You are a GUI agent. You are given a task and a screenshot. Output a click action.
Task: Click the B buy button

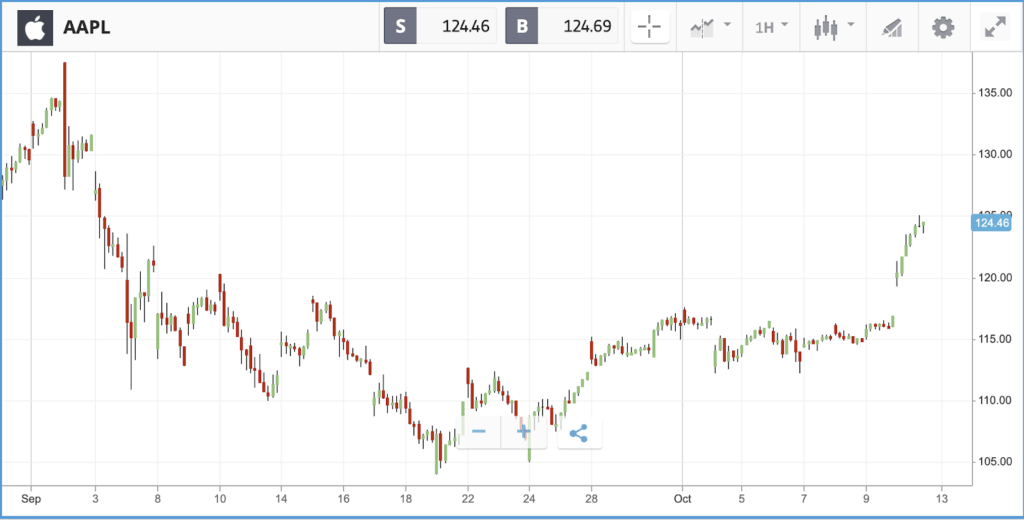click(522, 26)
